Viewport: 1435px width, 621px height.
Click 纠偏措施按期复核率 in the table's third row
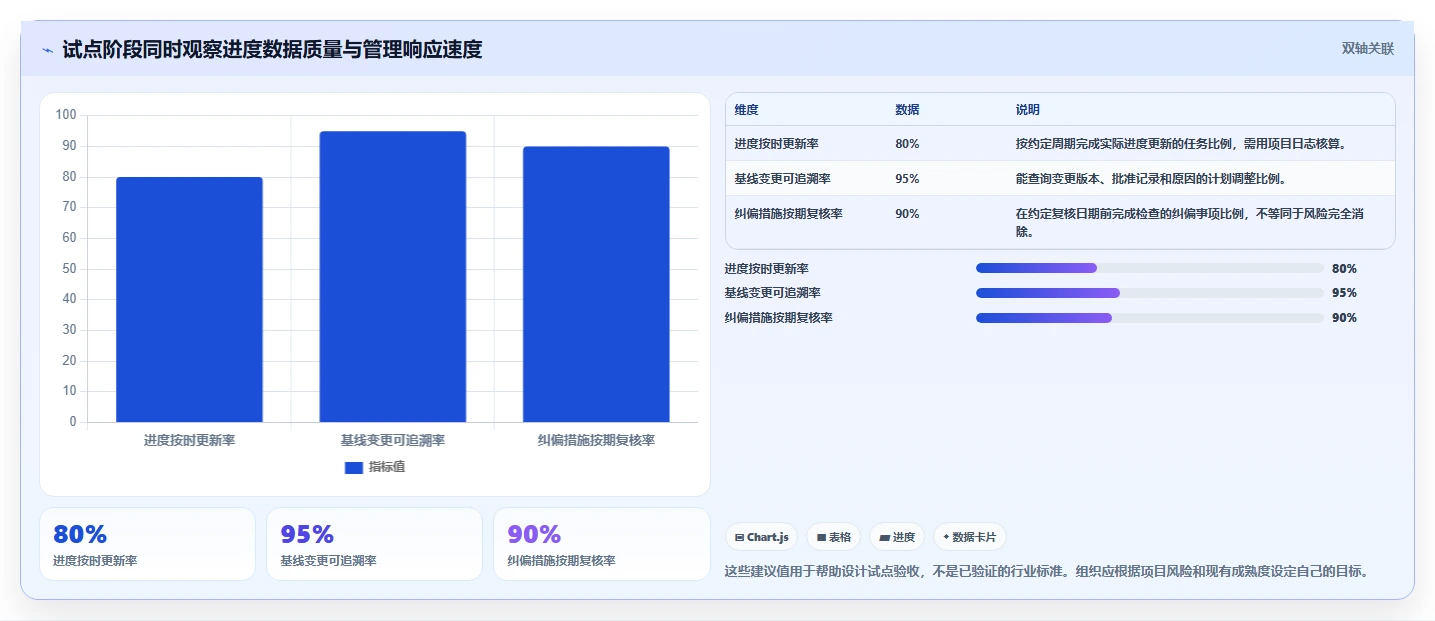tap(788, 214)
